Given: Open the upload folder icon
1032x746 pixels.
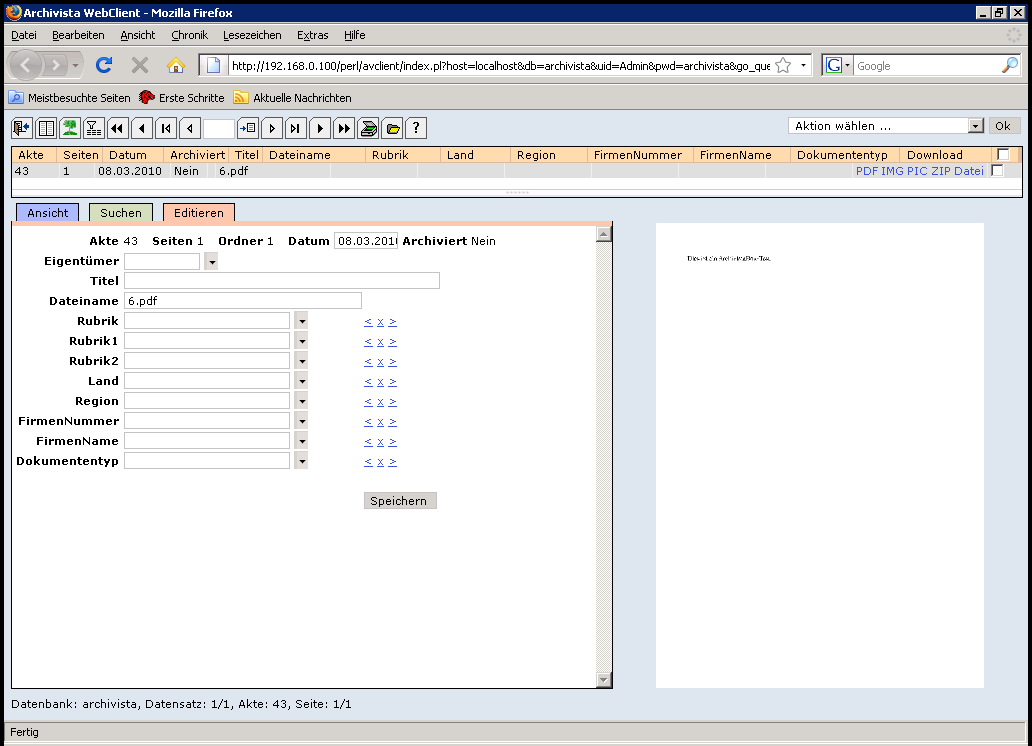Looking at the screenshot, I should [392, 128].
